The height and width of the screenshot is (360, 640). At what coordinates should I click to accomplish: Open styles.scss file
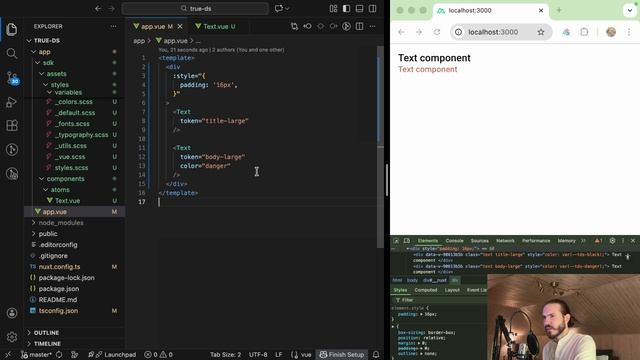(x=71, y=168)
